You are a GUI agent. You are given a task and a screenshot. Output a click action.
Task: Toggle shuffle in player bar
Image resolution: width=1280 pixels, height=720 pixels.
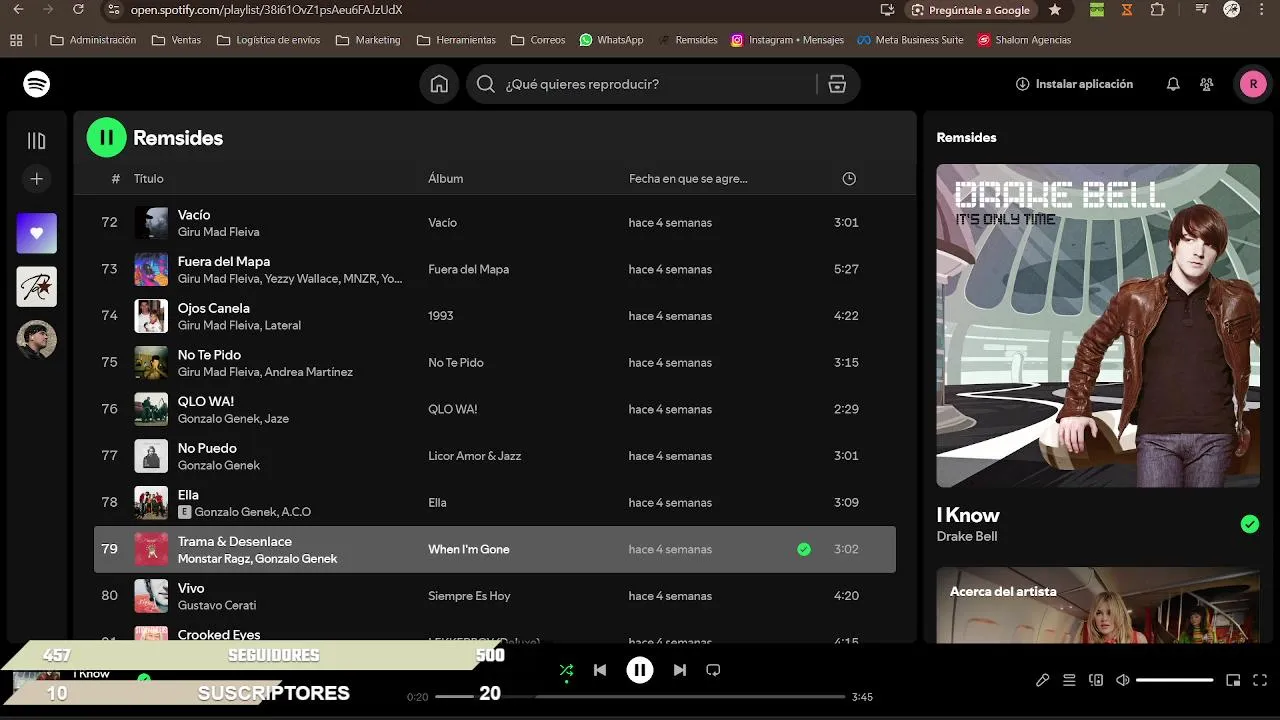pyautogui.click(x=567, y=670)
